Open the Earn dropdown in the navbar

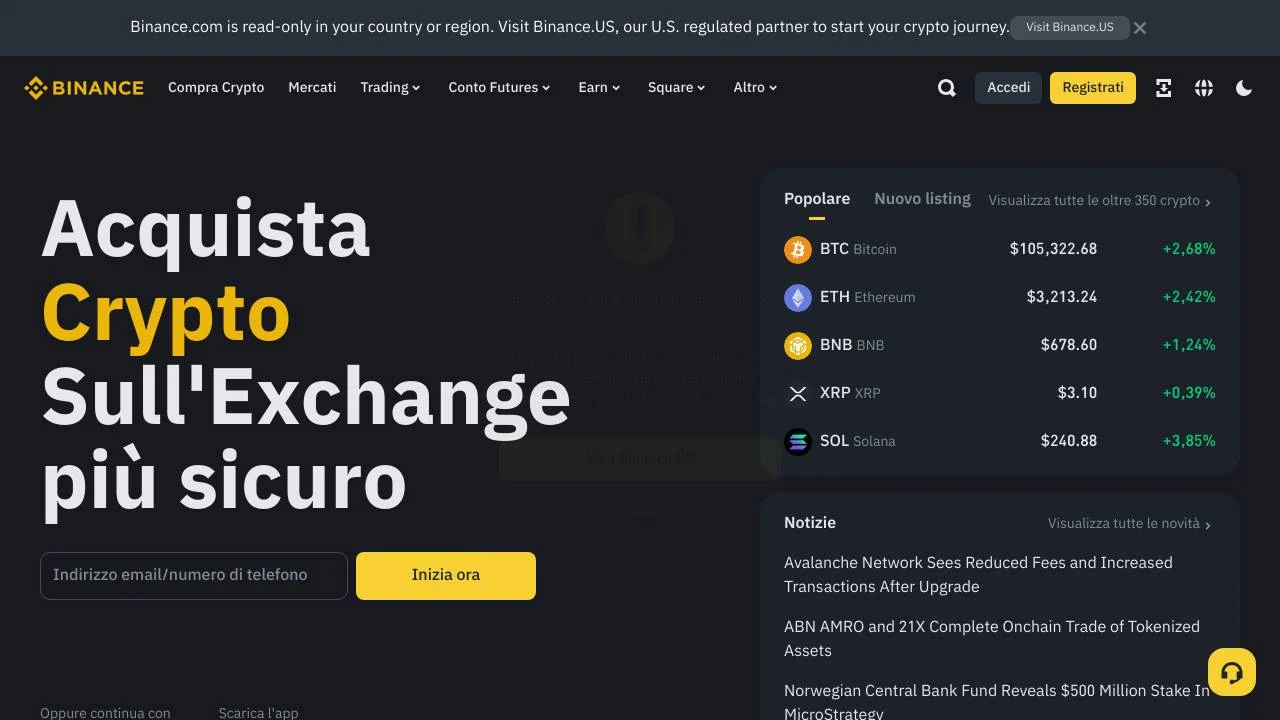point(598,87)
